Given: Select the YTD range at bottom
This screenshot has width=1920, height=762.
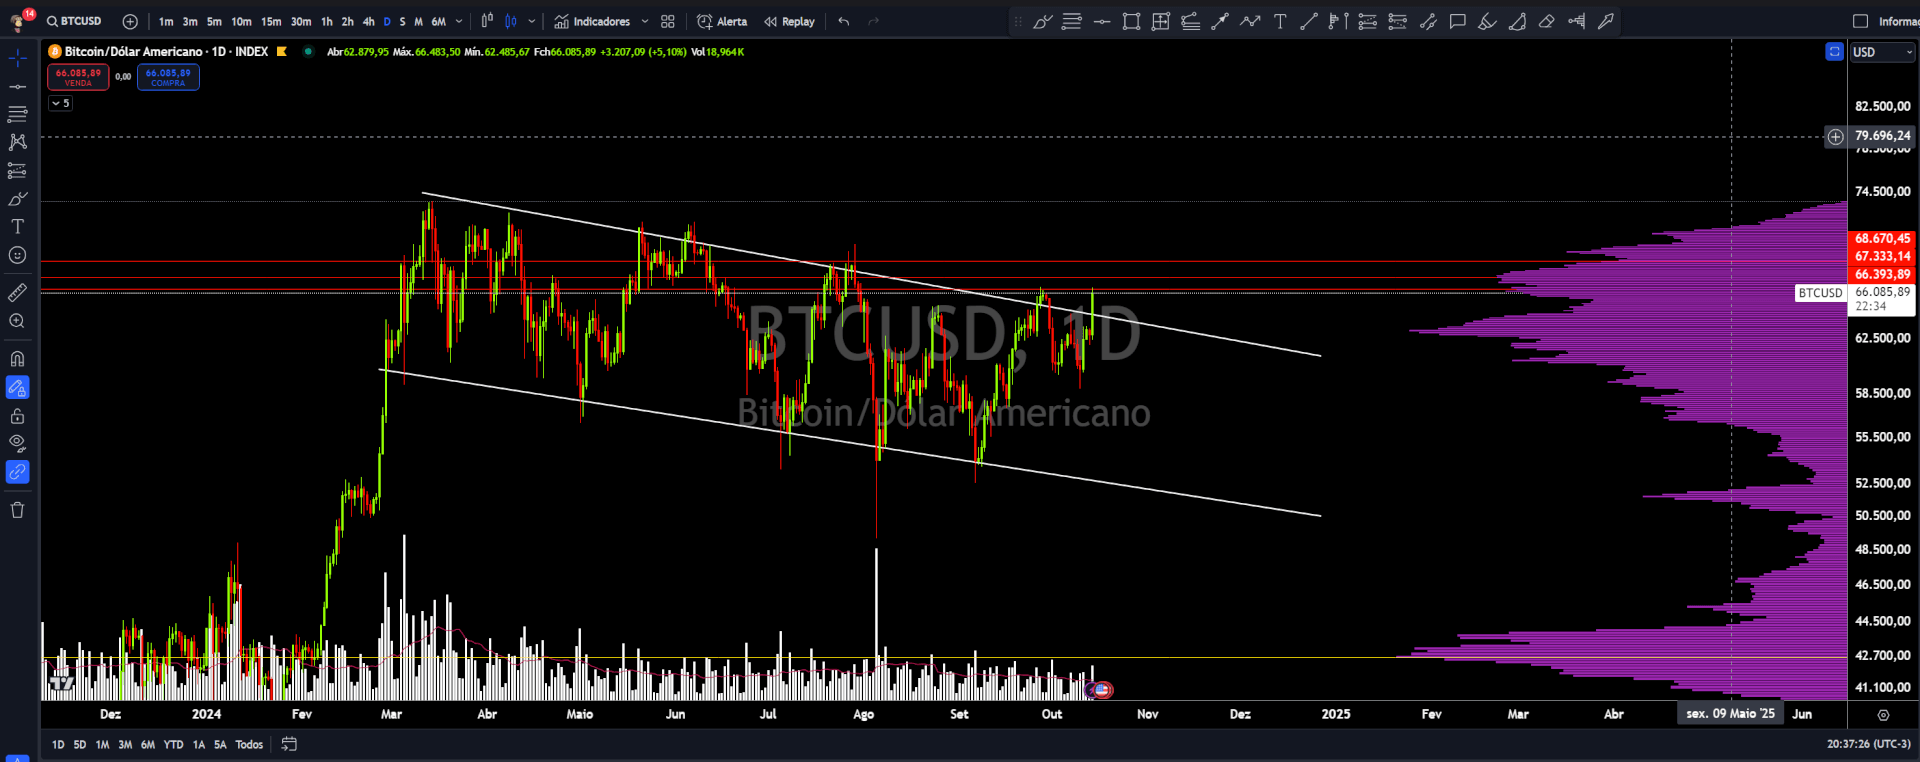Looking at the screenshot, I should pos(173,744).
